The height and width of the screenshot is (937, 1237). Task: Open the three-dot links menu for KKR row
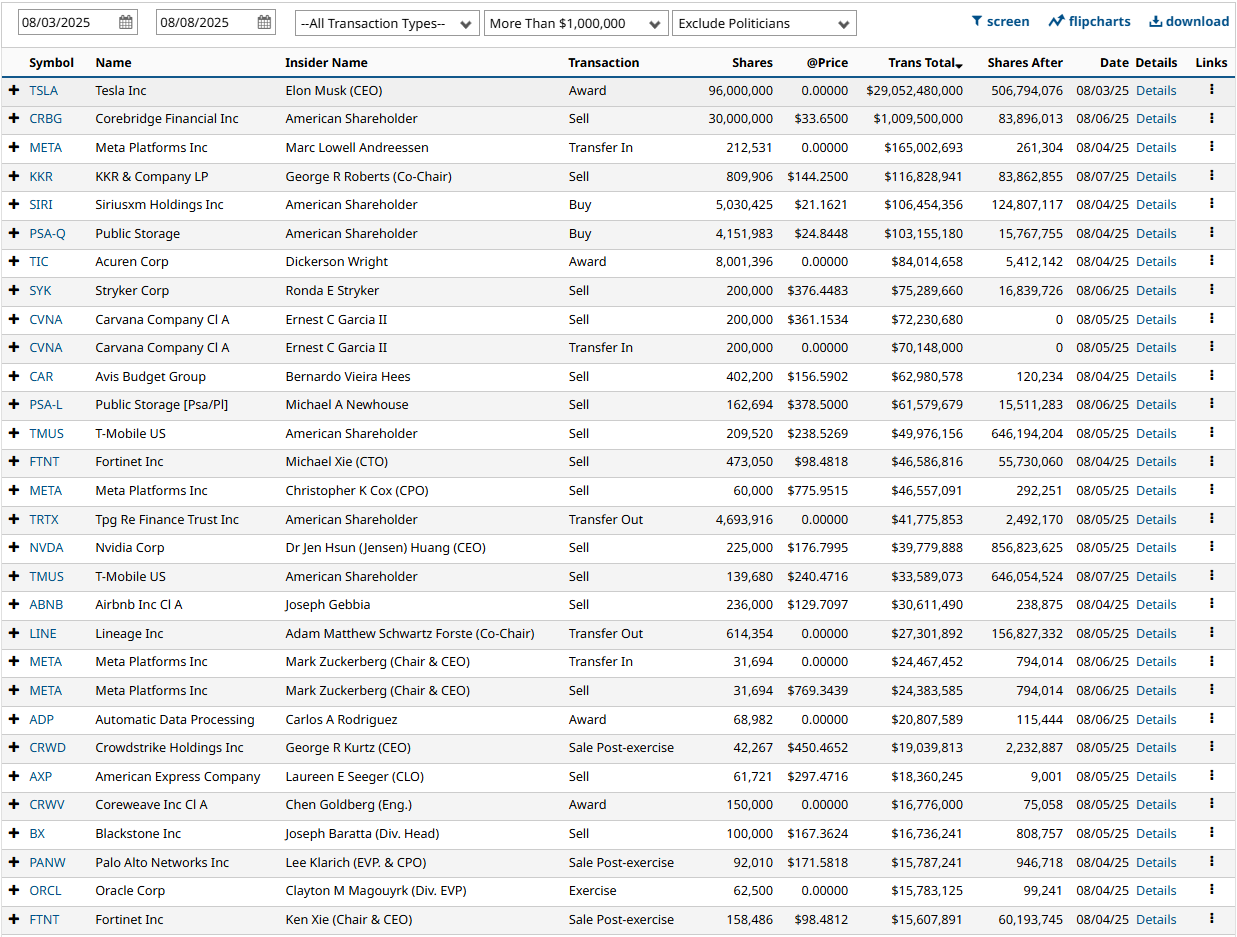[1211, 176]
